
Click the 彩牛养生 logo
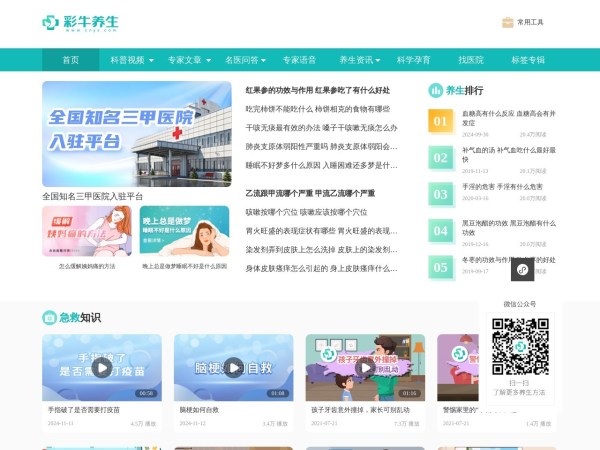click(80, 22)
